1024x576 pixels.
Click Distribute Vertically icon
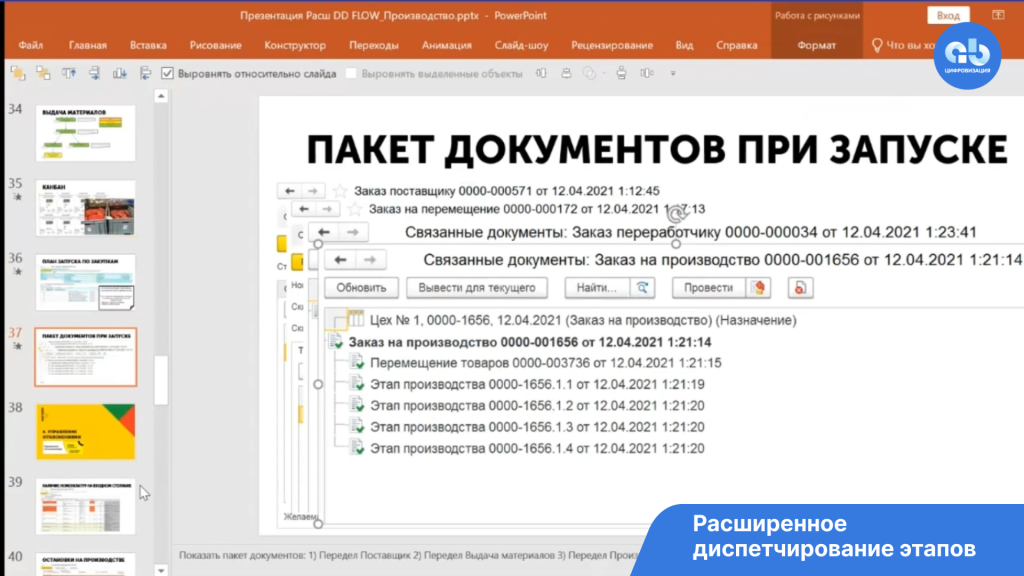point(647,73)
